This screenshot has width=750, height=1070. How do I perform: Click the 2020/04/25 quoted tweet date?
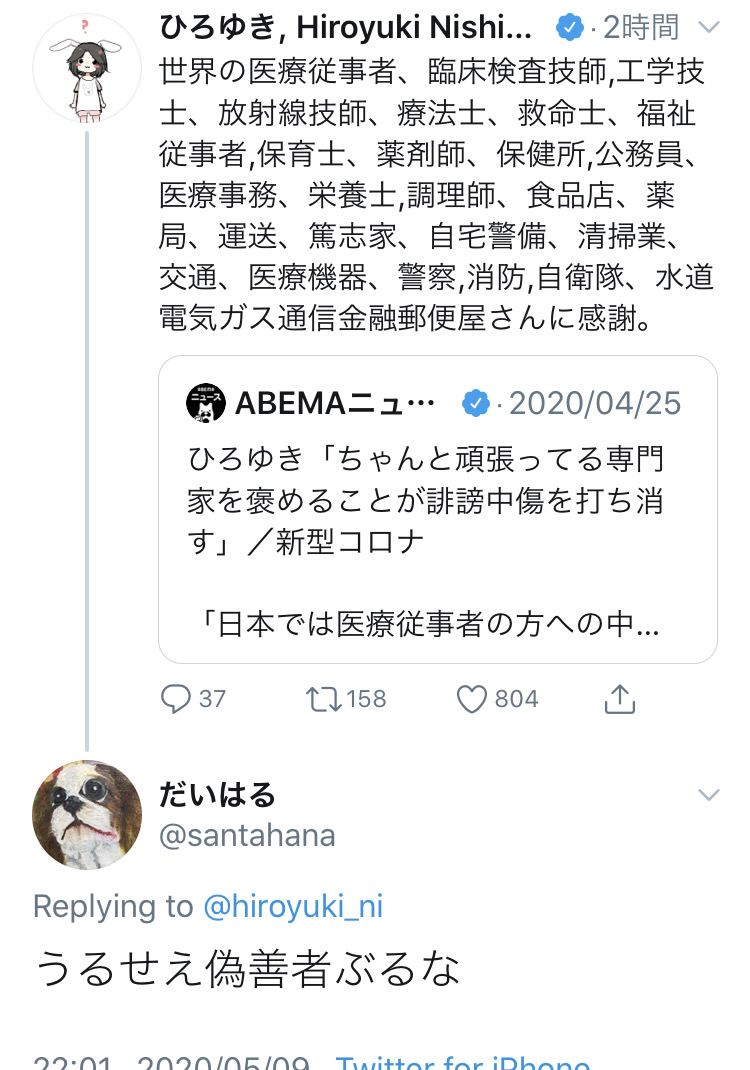coord(595,403)
